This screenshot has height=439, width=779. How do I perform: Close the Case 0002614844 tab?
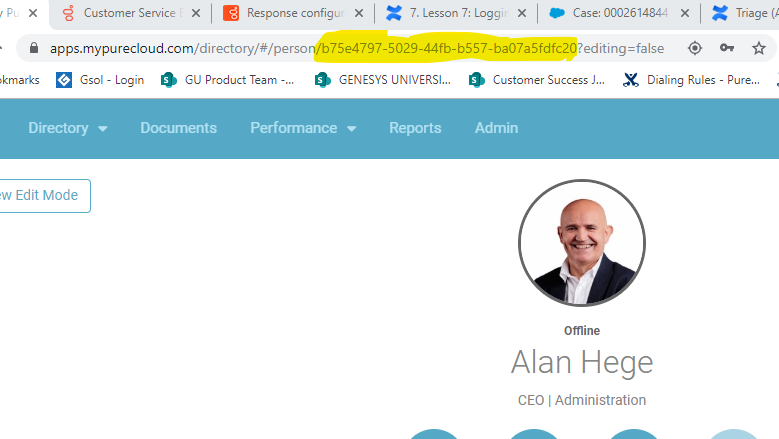[685, 13]
